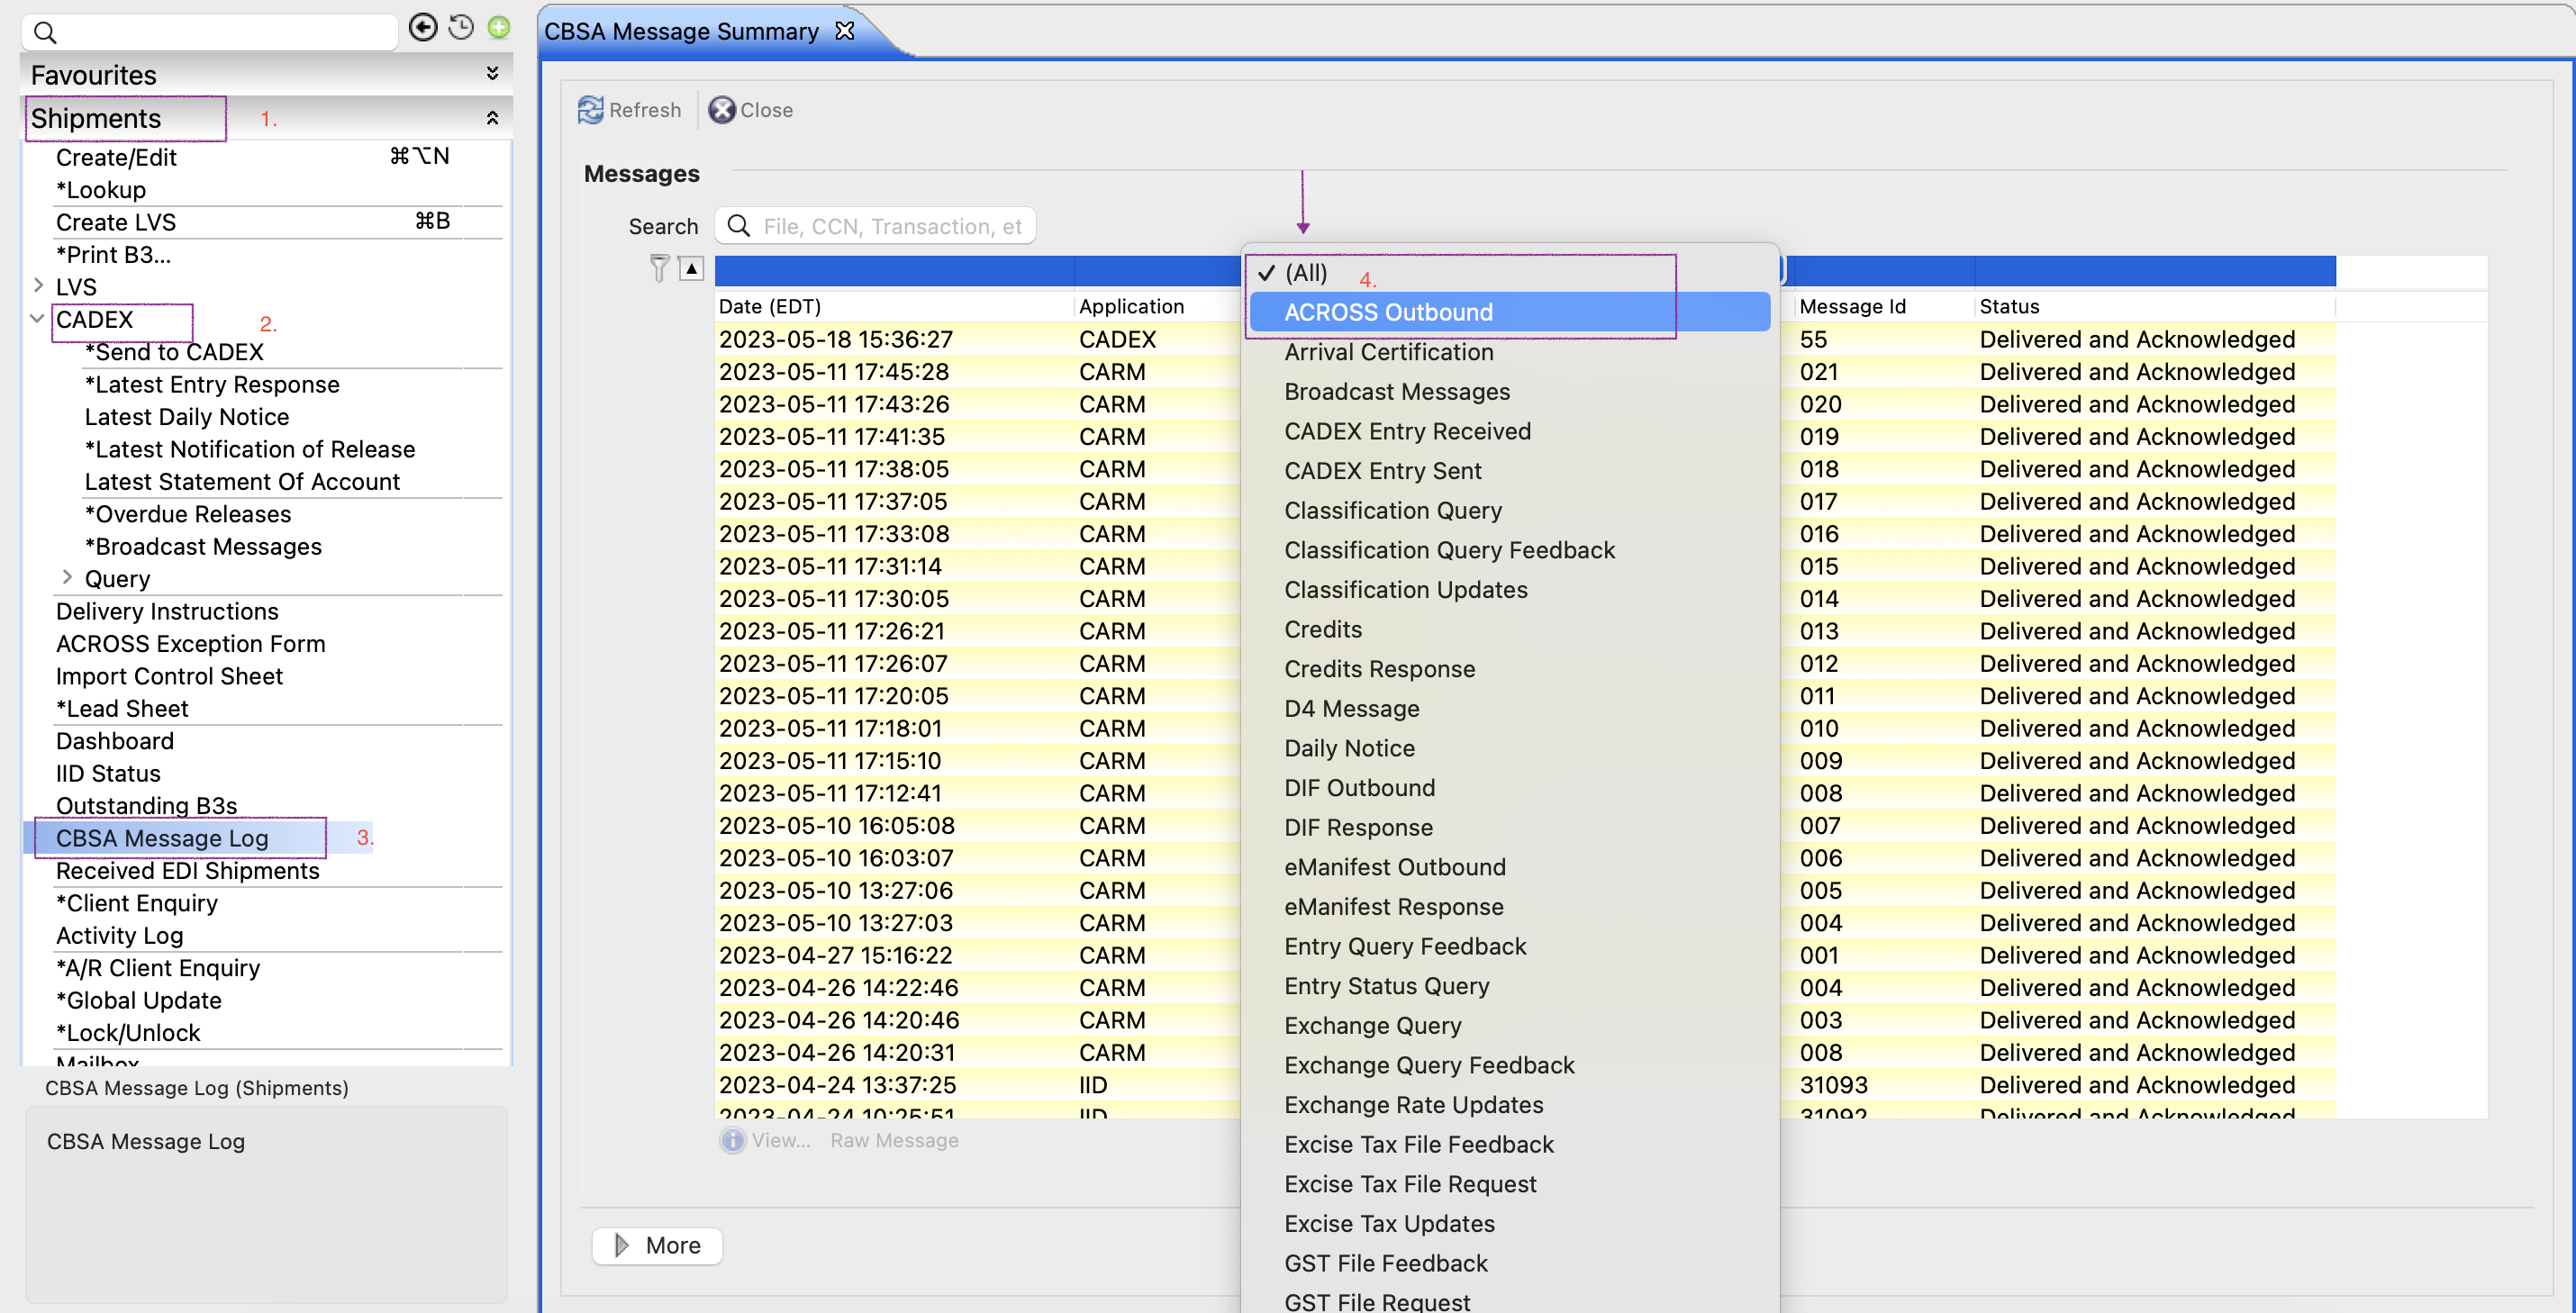Select message row dated 2023-05-18 15:36:27
Image resolution: width=2576 pixels, height=1313 pixels.
coord(1525,339)
